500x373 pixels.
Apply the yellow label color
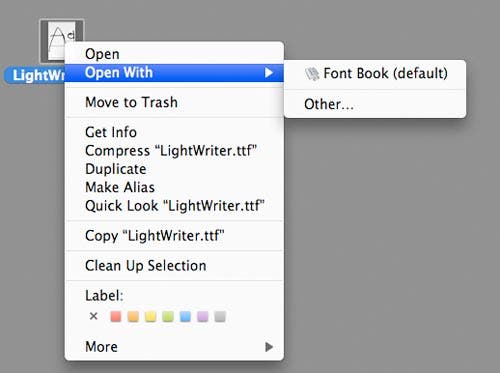coord(150,316)
